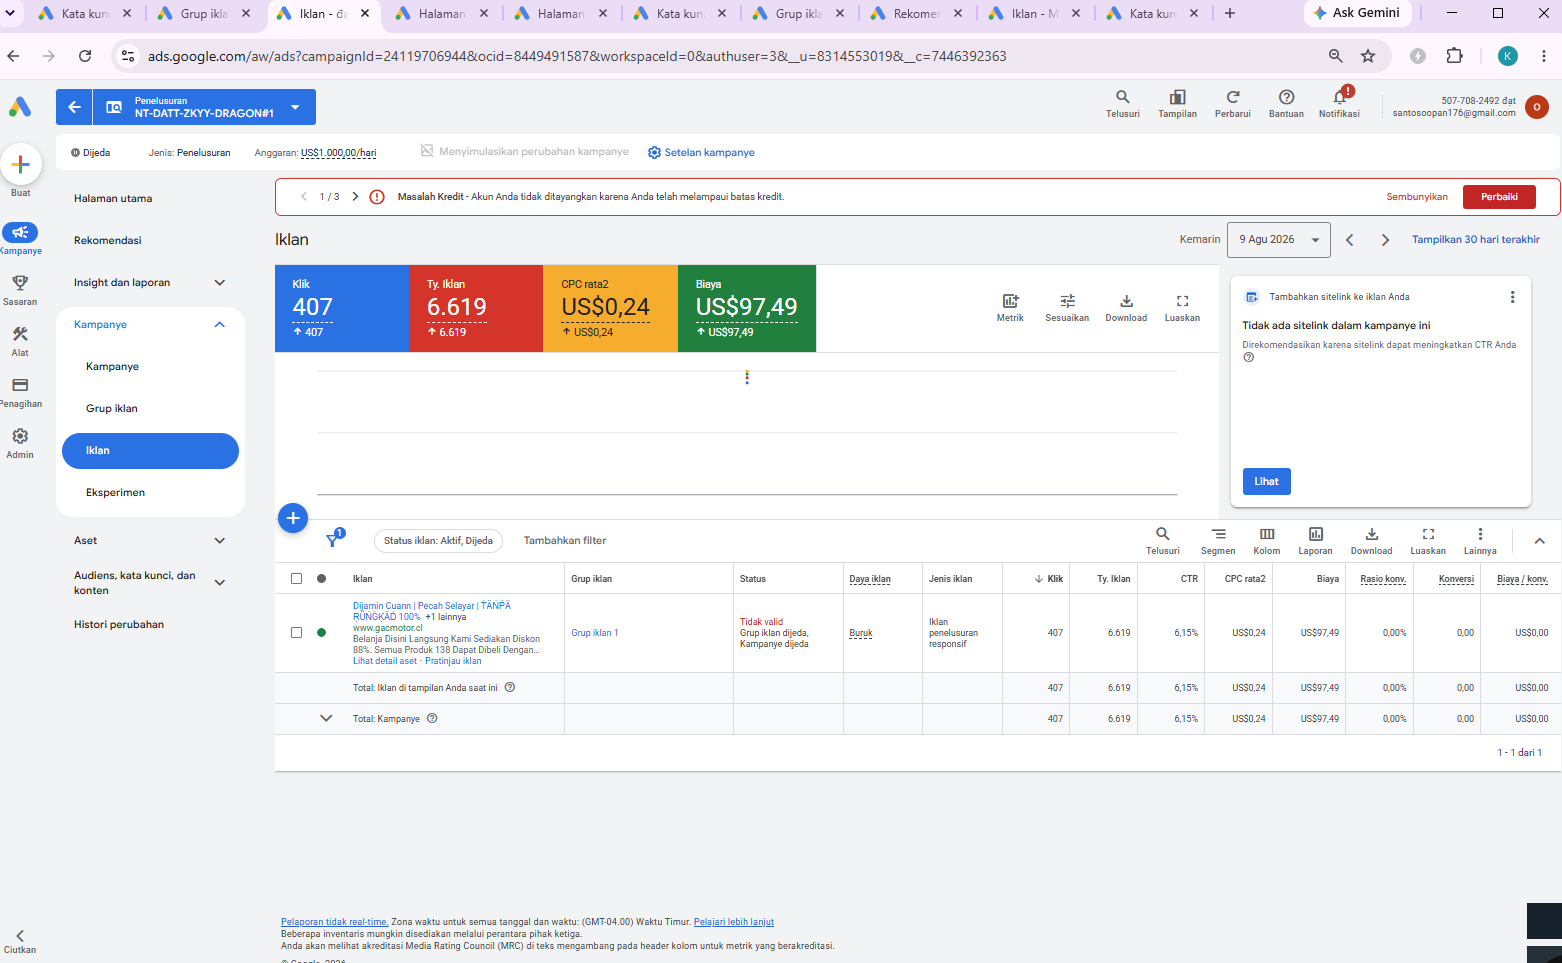This screenshot has height=963, width=1562.
Task: Open the table Laporan report icon
Action: tap(1316, 534)
